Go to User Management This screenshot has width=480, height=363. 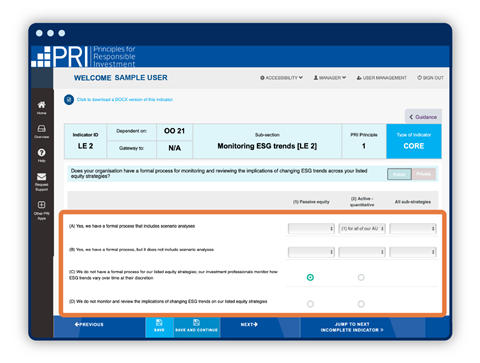coord(382,78)
